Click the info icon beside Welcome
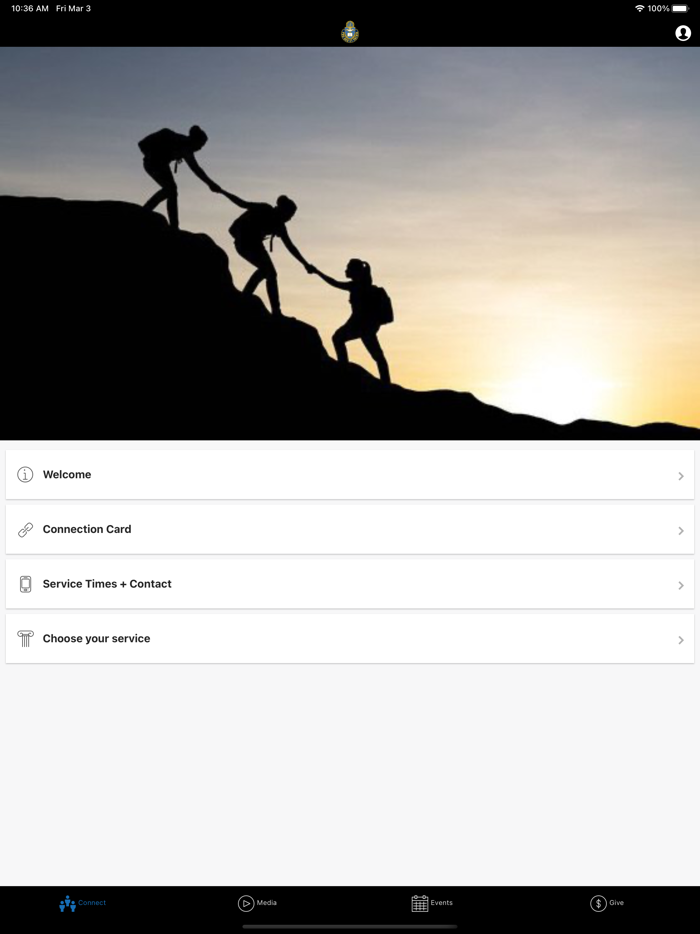 pyautogui.click(x=25, y=475)
